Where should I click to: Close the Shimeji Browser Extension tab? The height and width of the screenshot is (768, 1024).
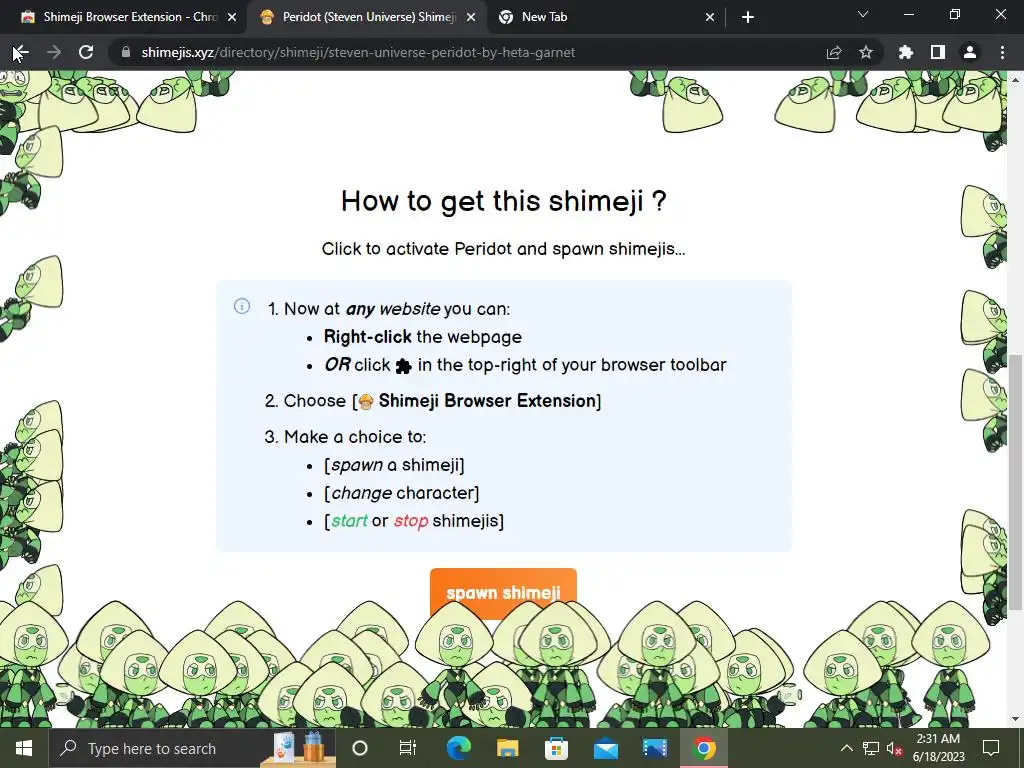(231, 18)
